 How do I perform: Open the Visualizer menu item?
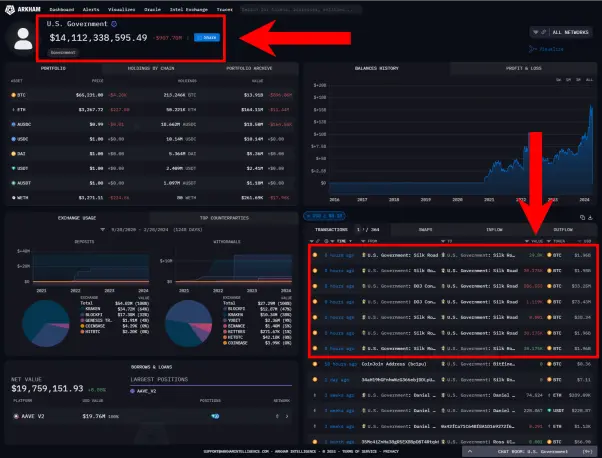click(x=121, y=10)
